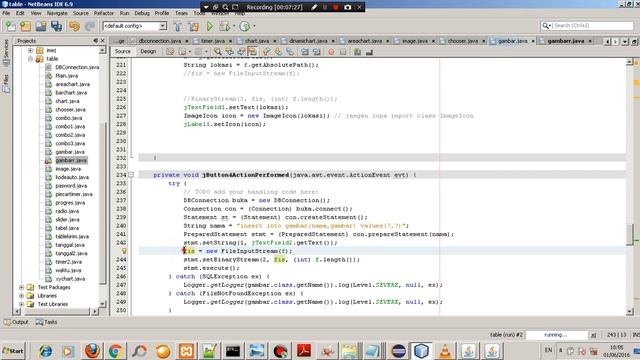
Task: Open the Debug menu
Action: click(x=142, y=13)
